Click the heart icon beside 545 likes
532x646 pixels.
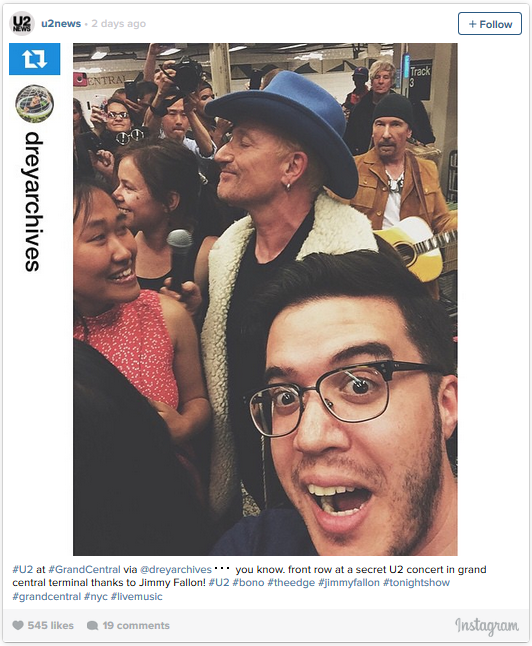pos(18,625)
